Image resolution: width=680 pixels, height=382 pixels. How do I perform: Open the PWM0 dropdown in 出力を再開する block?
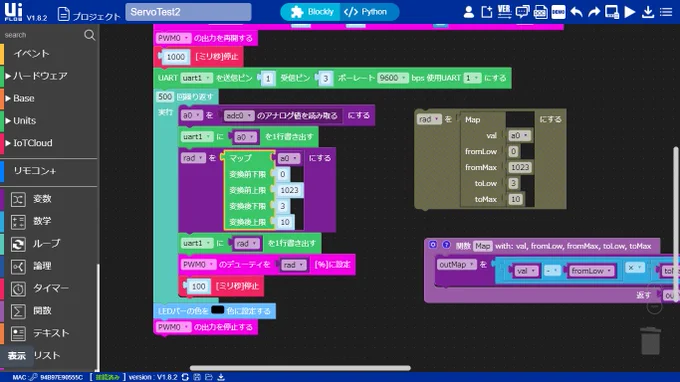pyautogui.click(x=173, y=38)
